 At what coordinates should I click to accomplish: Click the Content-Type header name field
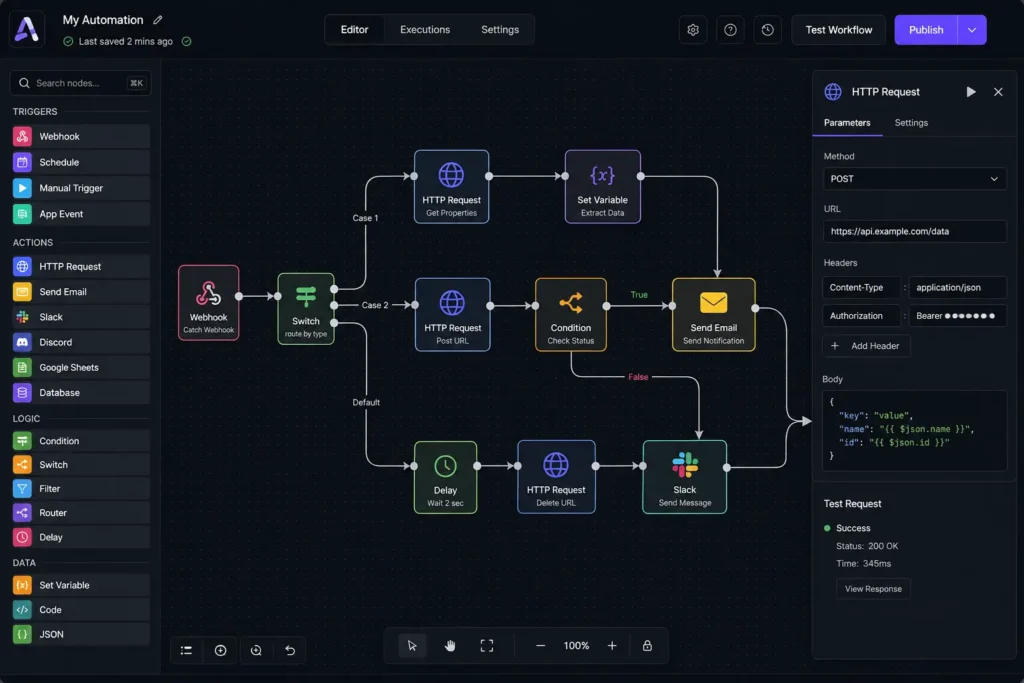(x=861, y=287)
